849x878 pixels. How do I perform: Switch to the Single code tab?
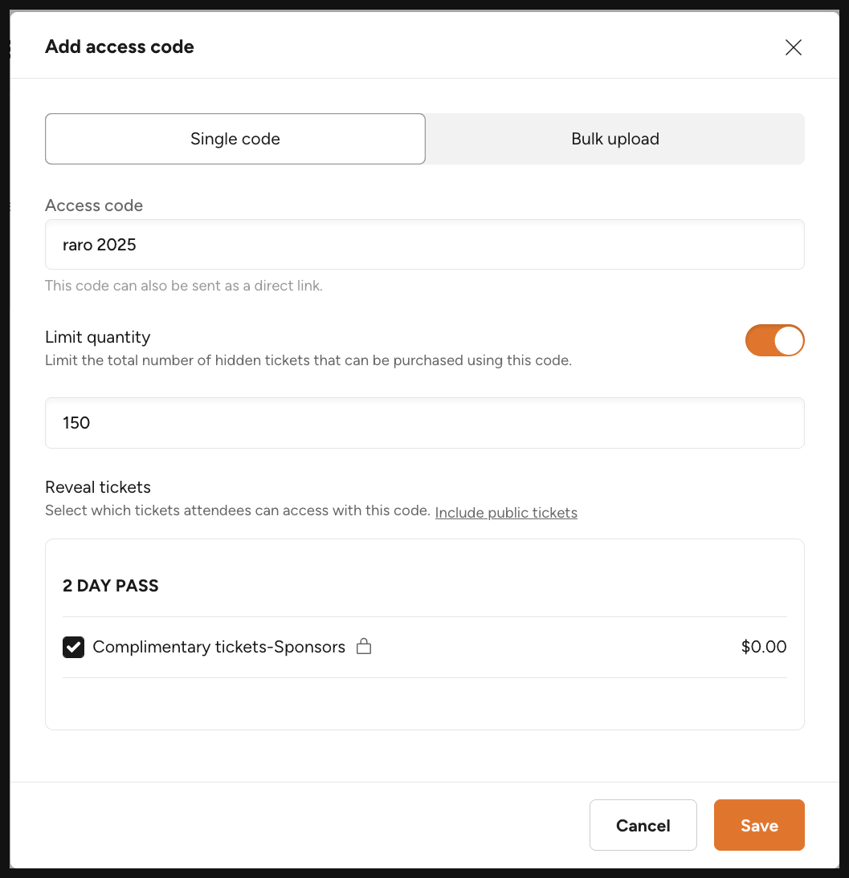[235, 139]
